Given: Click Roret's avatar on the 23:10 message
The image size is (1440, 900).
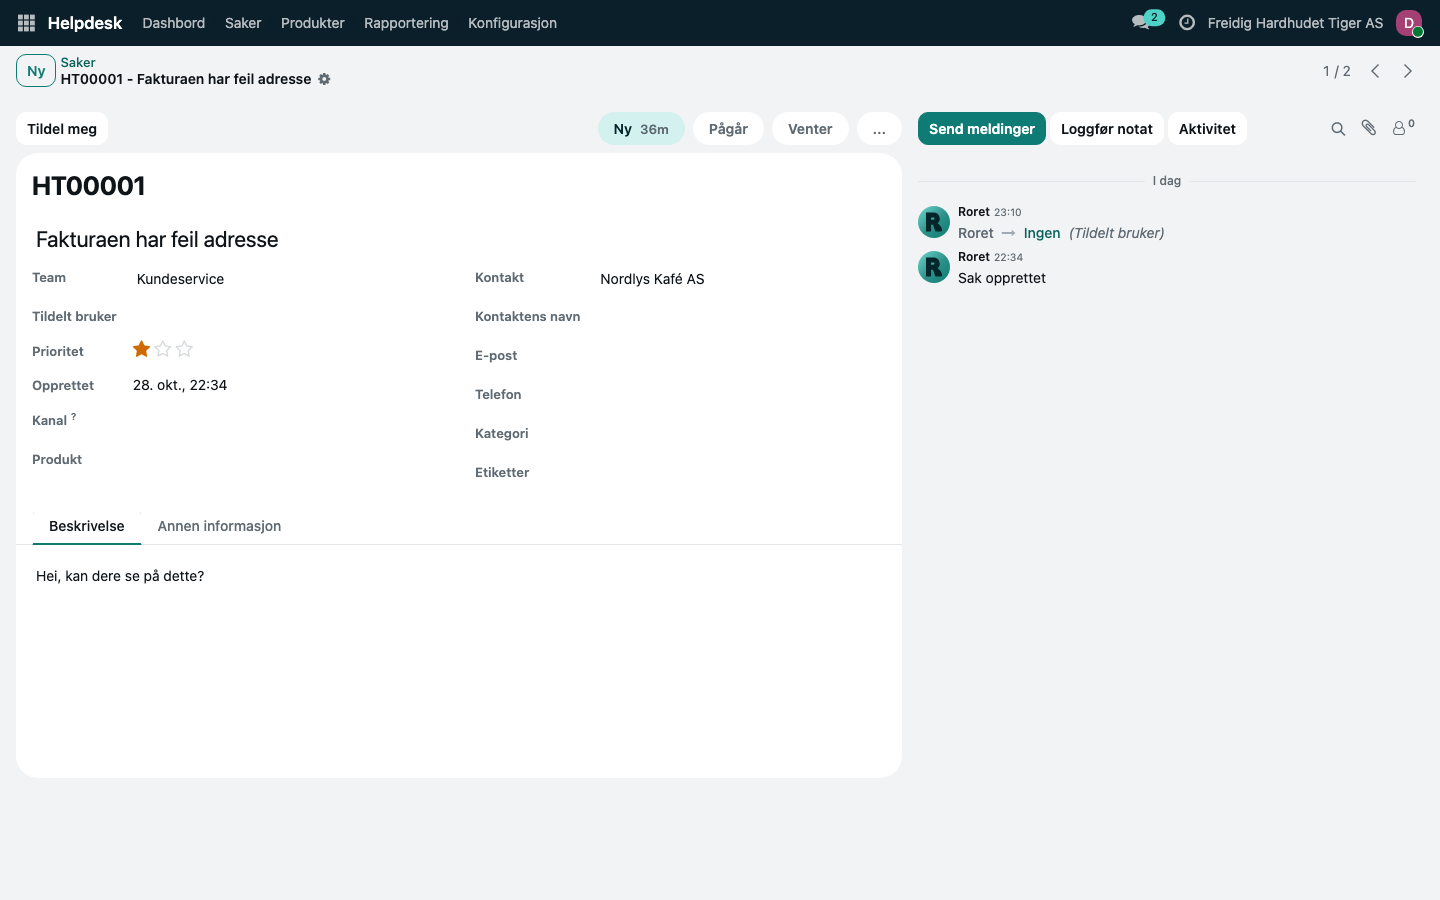Looking at the screenshot, I should click(x=934, y=222).
